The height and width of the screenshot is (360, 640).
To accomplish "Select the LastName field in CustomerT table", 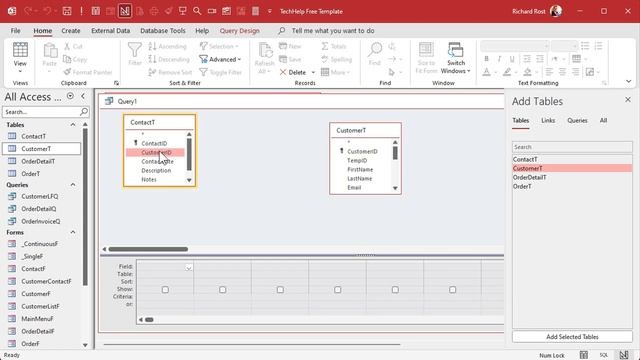I will [360, 178].
